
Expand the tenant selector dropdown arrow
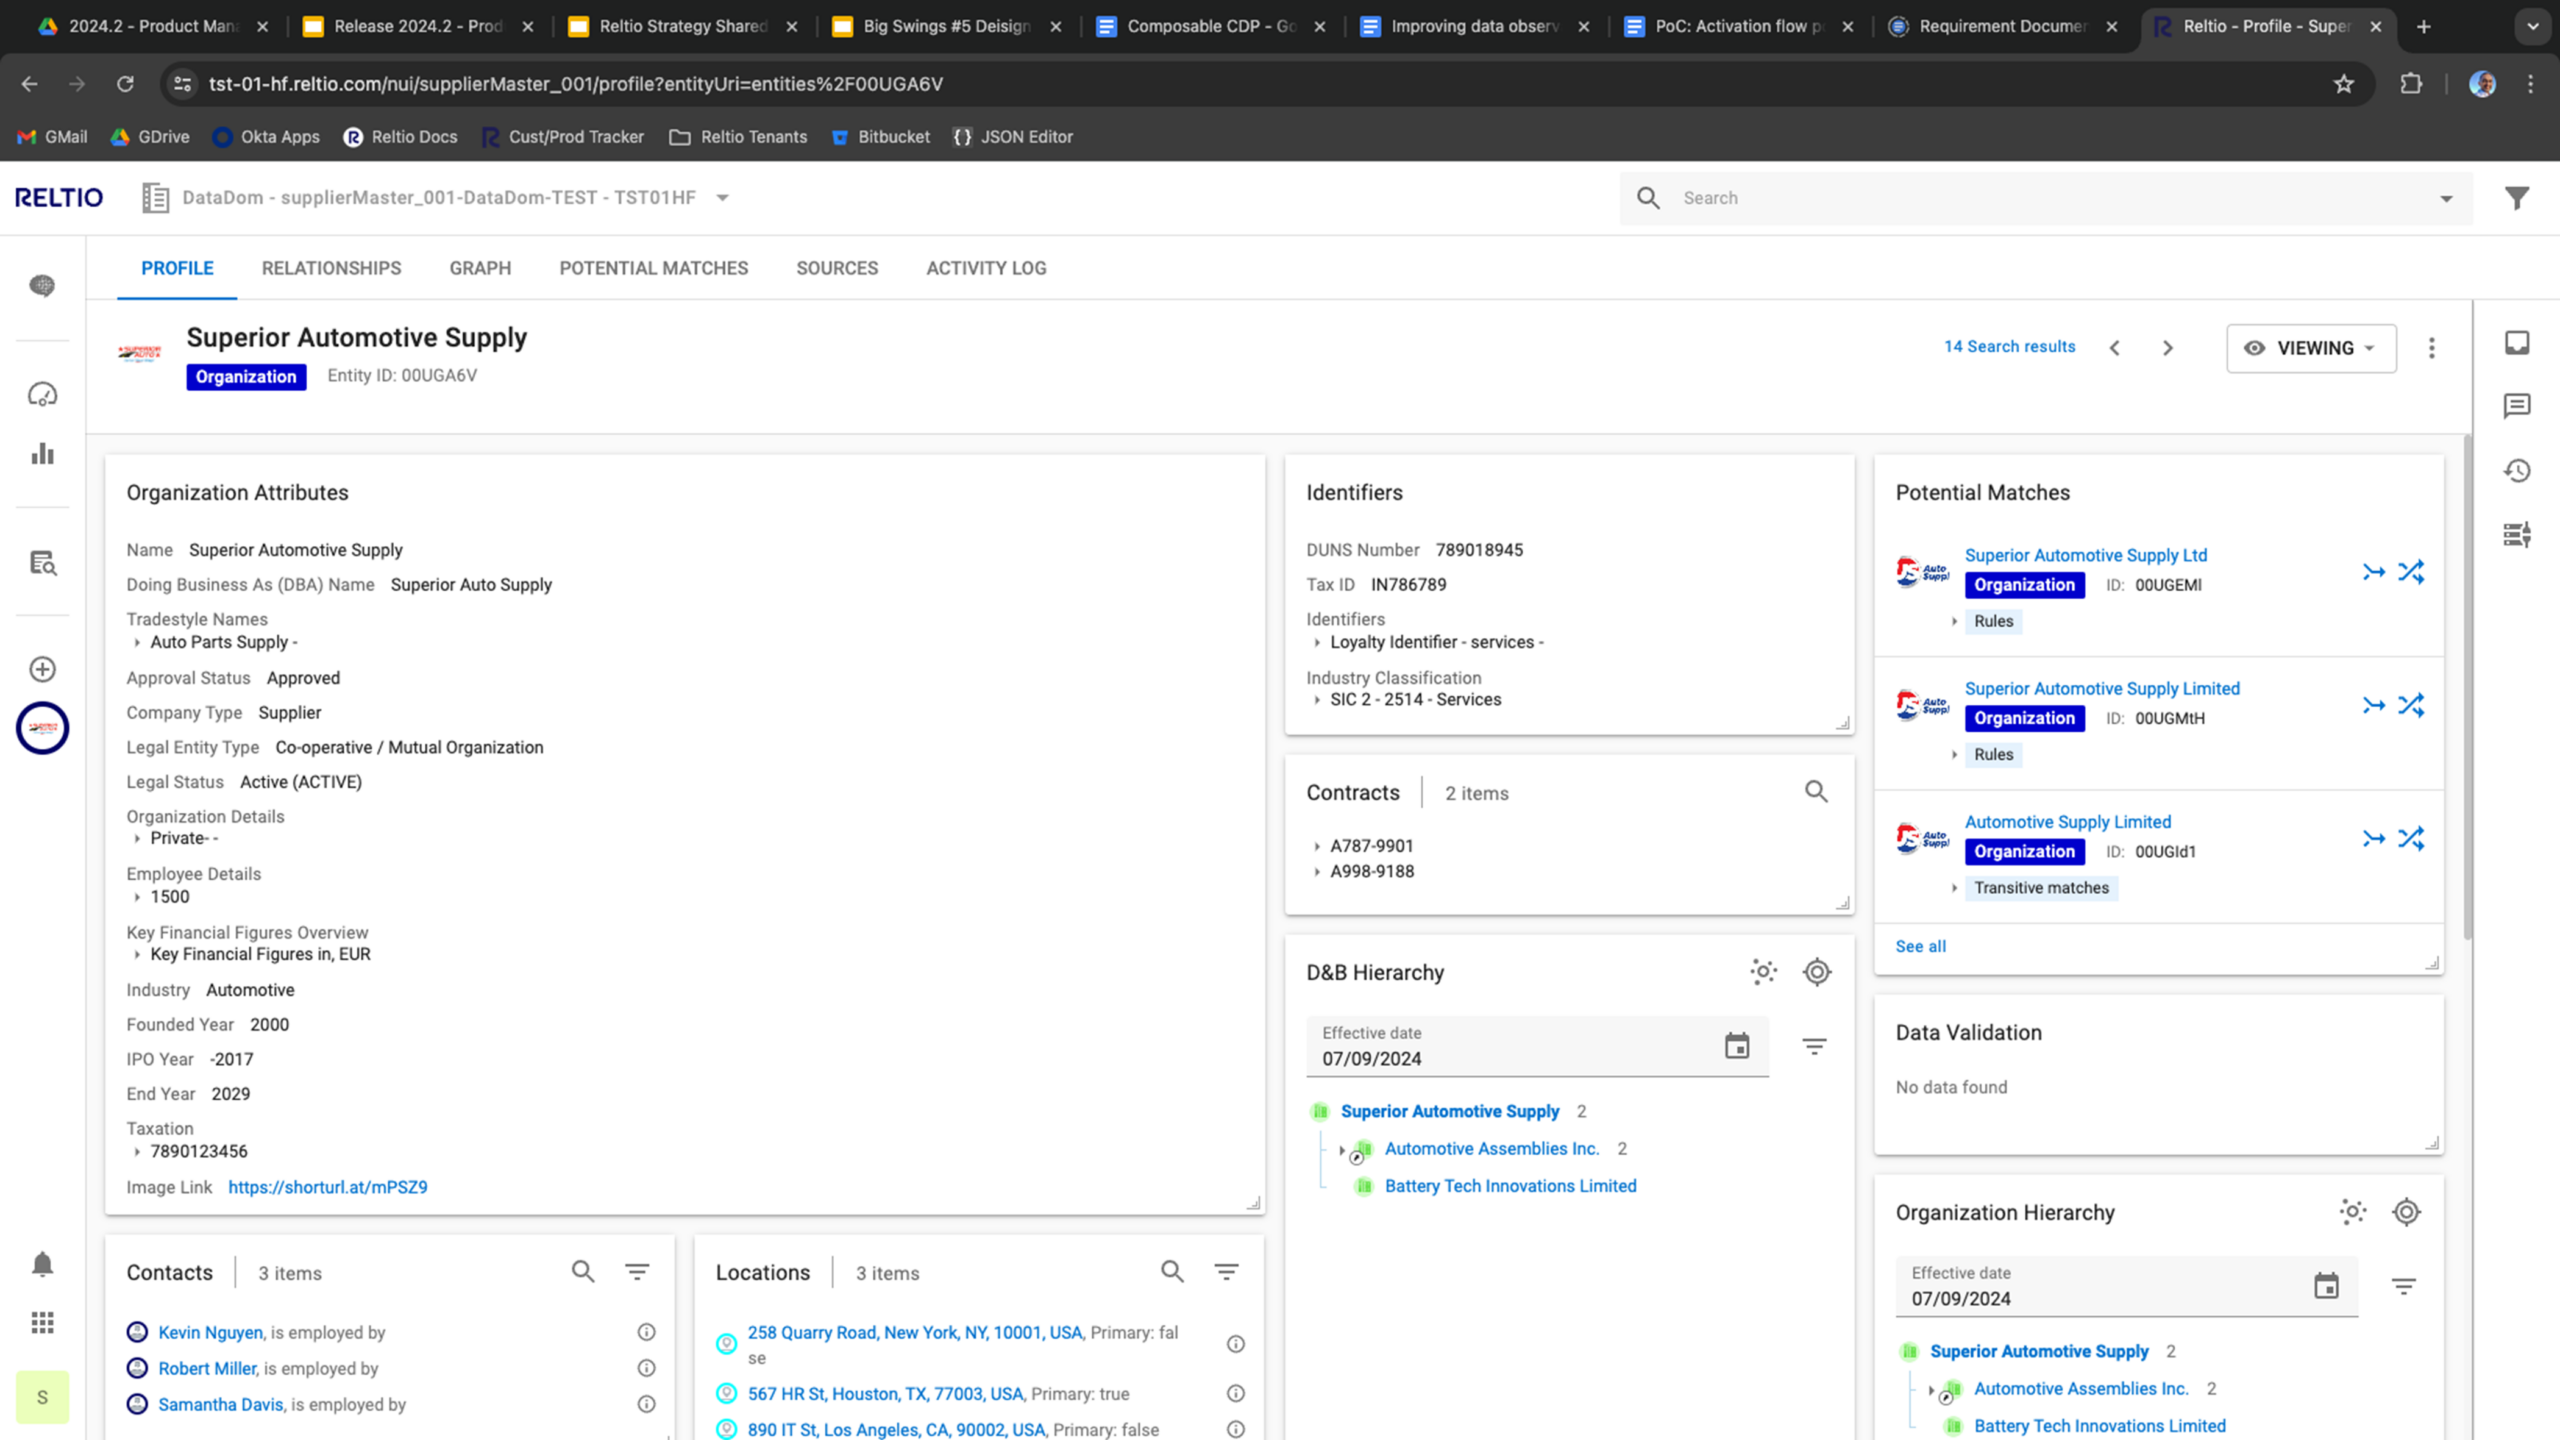point(723,198)
